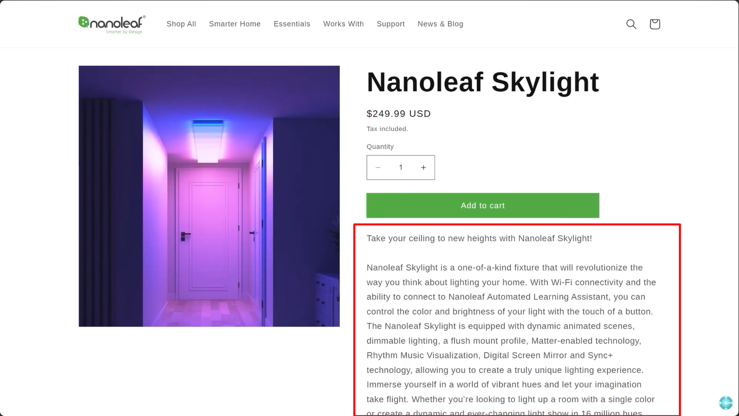Viewport: 739px width, 416px height.
Task: Open the search magnifier icon
Action: click(631, 24)
